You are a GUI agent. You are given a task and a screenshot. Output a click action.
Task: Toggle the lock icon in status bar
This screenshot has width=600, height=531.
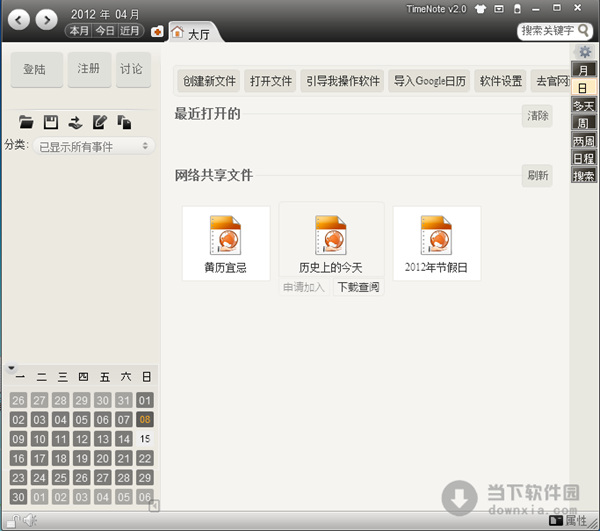(x=12, y=519)
